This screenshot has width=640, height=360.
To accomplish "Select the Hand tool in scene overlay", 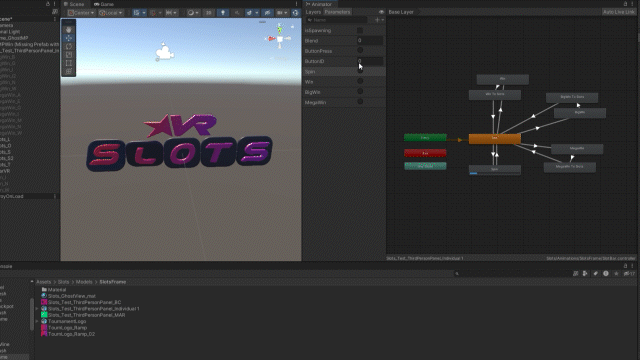I will [69, 30].
